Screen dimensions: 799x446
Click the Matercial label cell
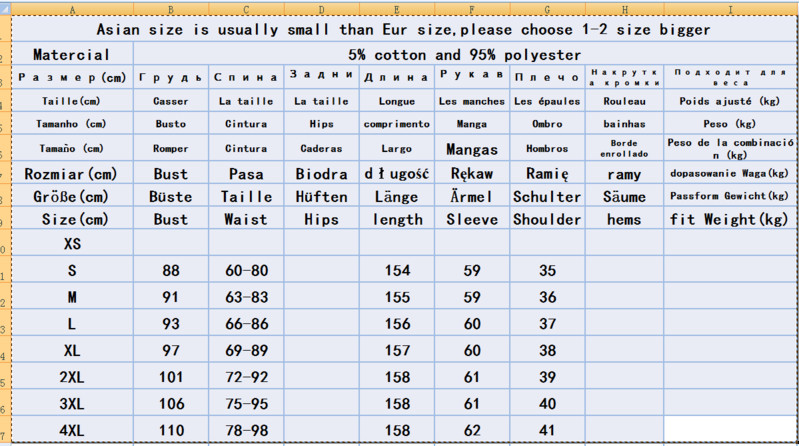pos(73,54)
